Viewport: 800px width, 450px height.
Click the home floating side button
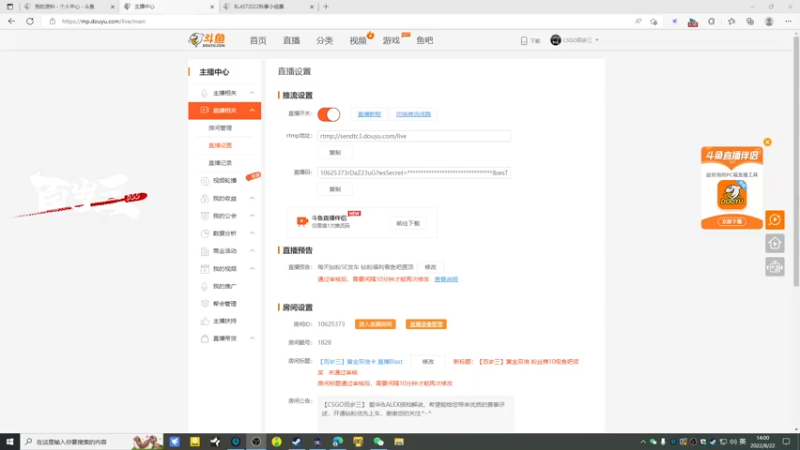coord(774,243)
